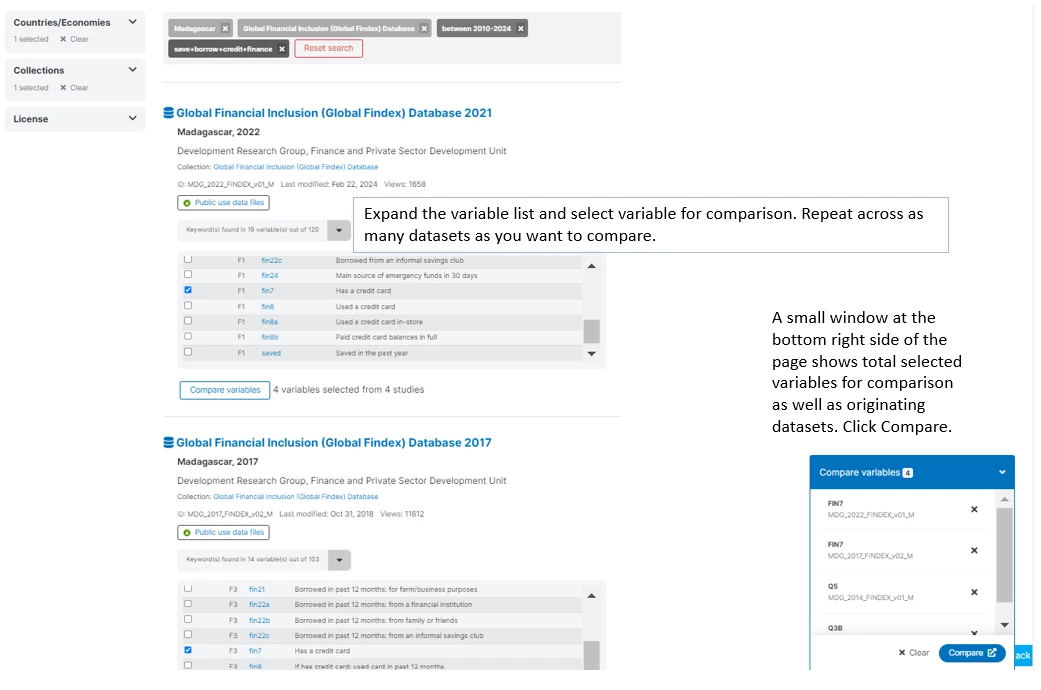Open fin8 variable in 2021 list
The image size is (1041, 690).
click(x=268, y=307)
